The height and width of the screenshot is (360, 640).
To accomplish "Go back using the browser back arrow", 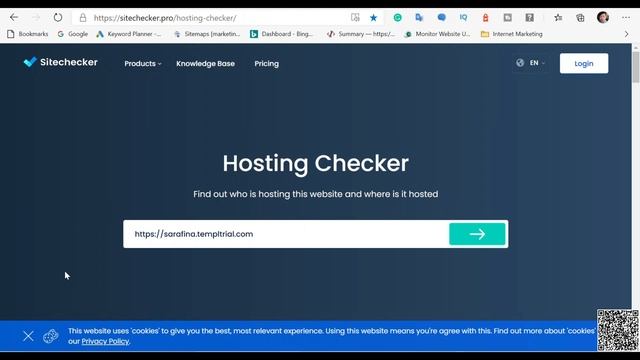I will coord(14,18).
